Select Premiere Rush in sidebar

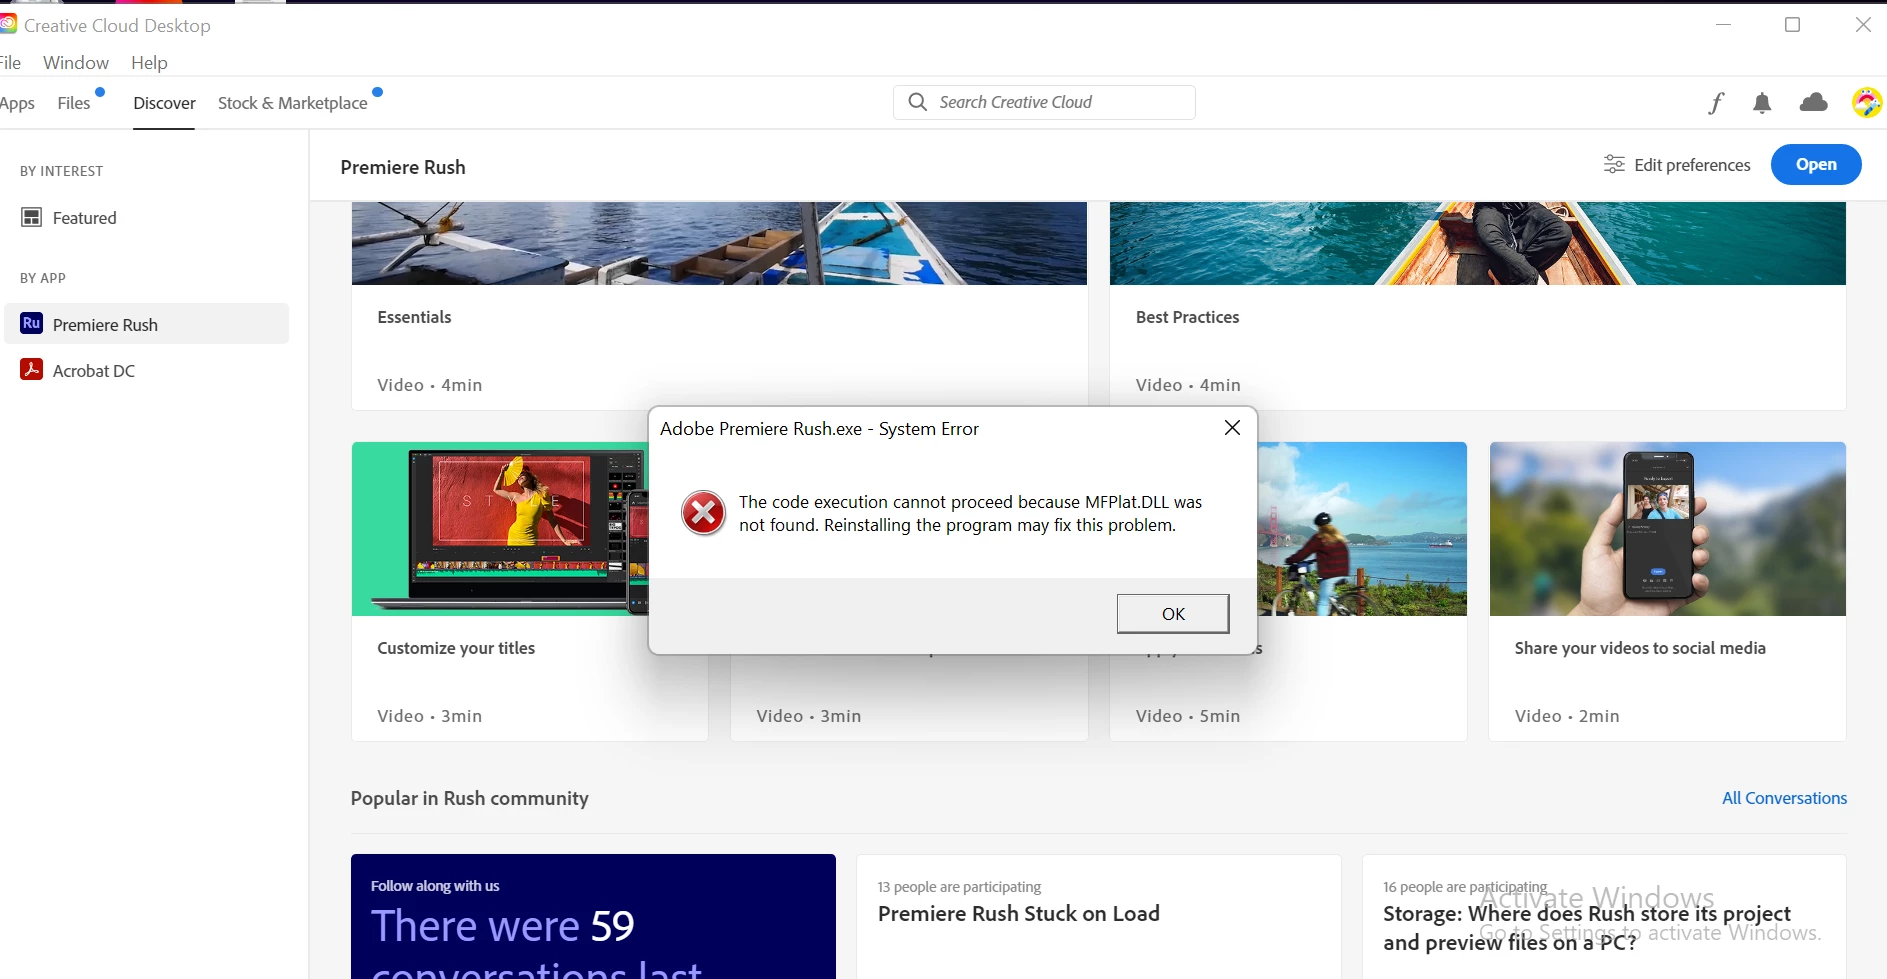click(x=146, y=324)
